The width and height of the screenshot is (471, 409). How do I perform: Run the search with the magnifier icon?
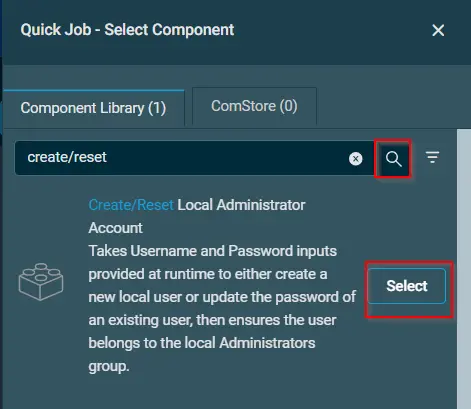[393, 159]
